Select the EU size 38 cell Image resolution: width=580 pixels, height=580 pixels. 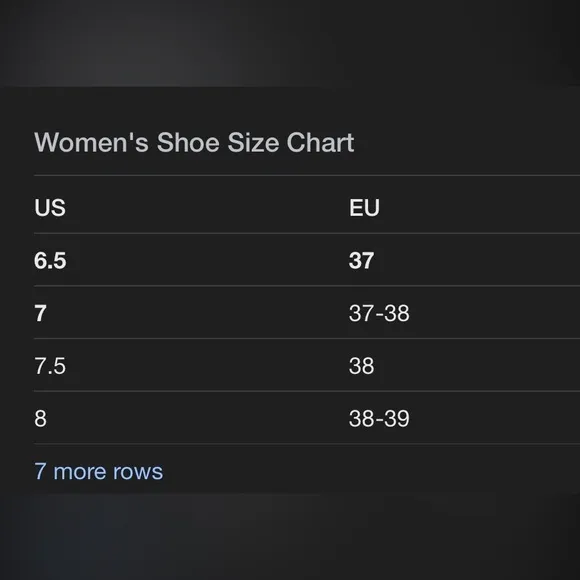click(361, 366)
